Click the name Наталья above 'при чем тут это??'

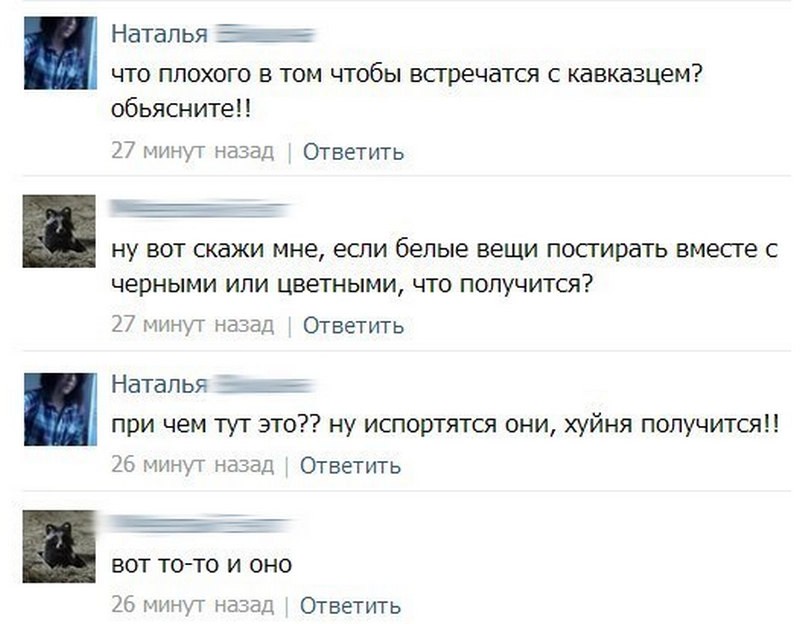(159, 384)
